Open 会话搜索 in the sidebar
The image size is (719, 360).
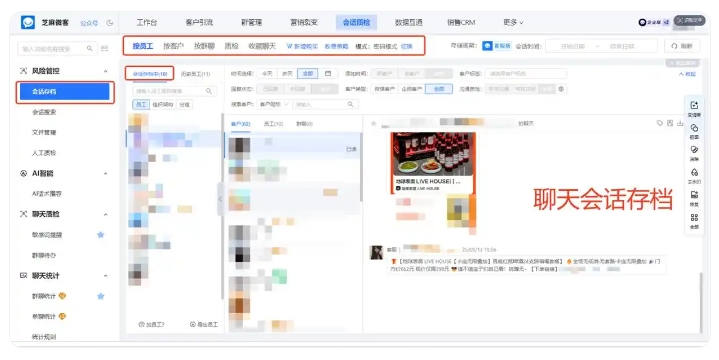pos(44,112)
